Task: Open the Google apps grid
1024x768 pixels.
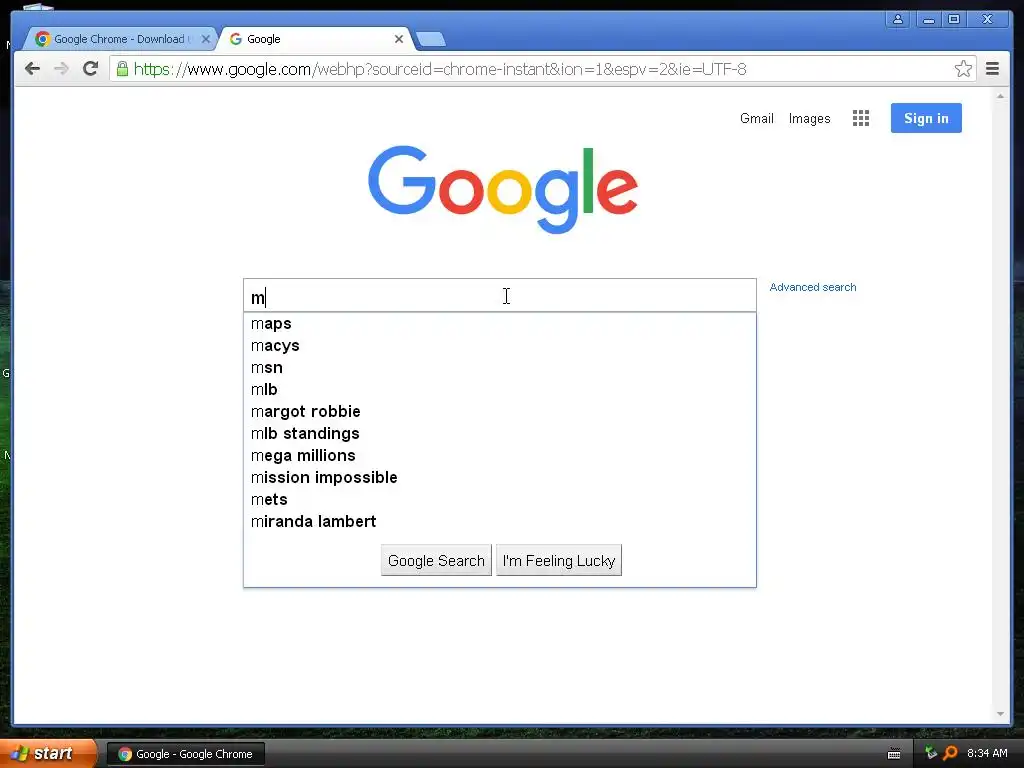Action: (861, 118)
